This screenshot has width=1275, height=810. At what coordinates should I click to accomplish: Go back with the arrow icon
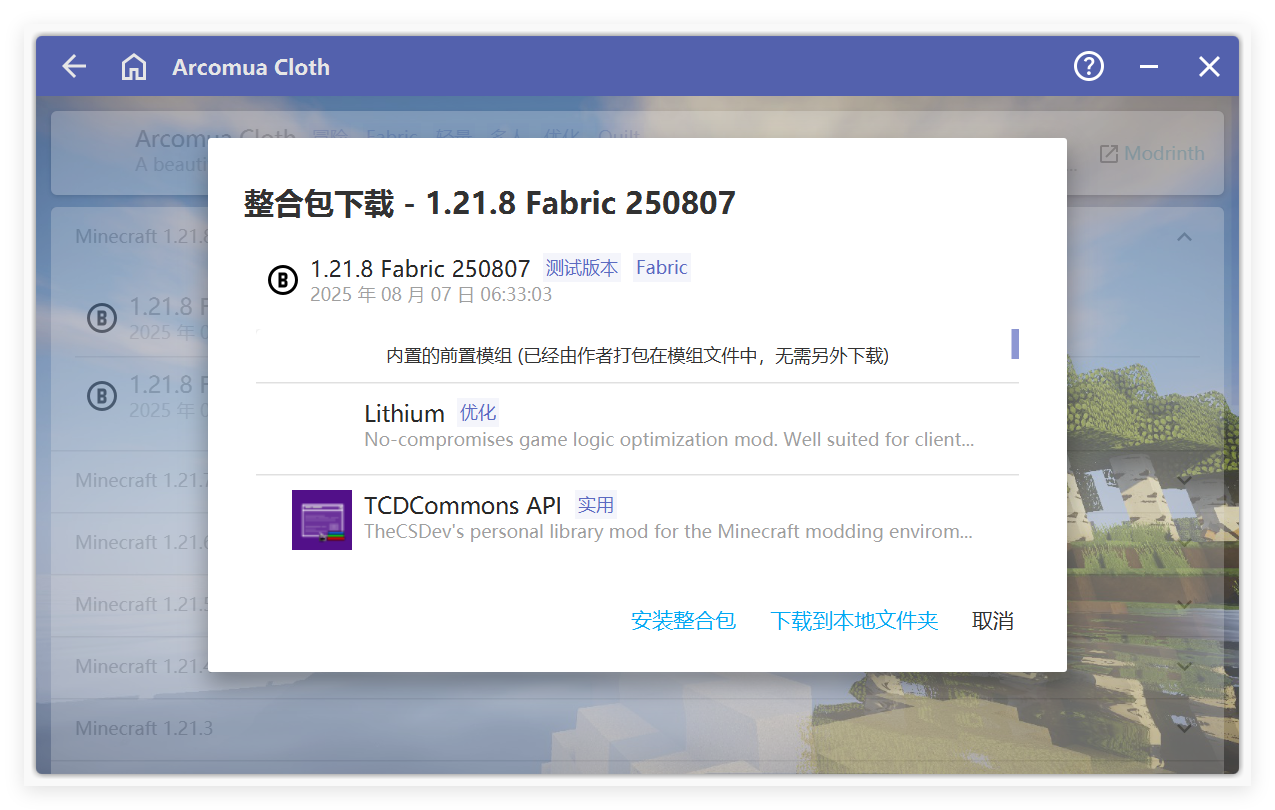tap(74, 67)
